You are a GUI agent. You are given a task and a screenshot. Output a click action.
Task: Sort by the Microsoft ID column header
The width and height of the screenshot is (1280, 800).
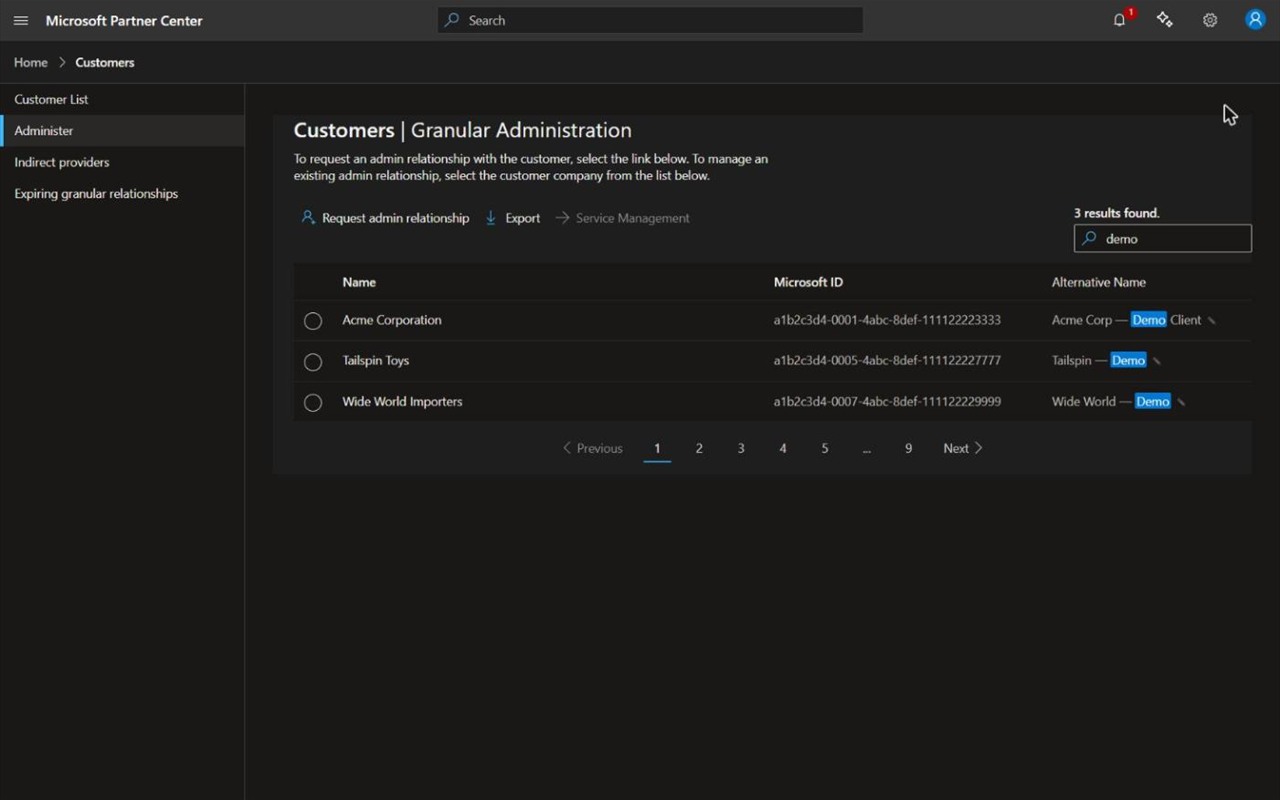pyautogui.click(x=808, y=282)
